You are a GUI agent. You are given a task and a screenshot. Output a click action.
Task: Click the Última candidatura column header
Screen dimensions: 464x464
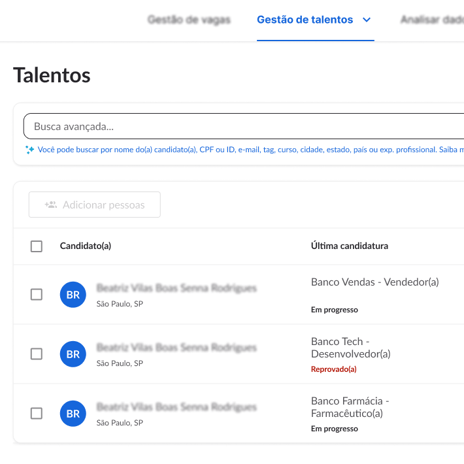coord(350,246)
